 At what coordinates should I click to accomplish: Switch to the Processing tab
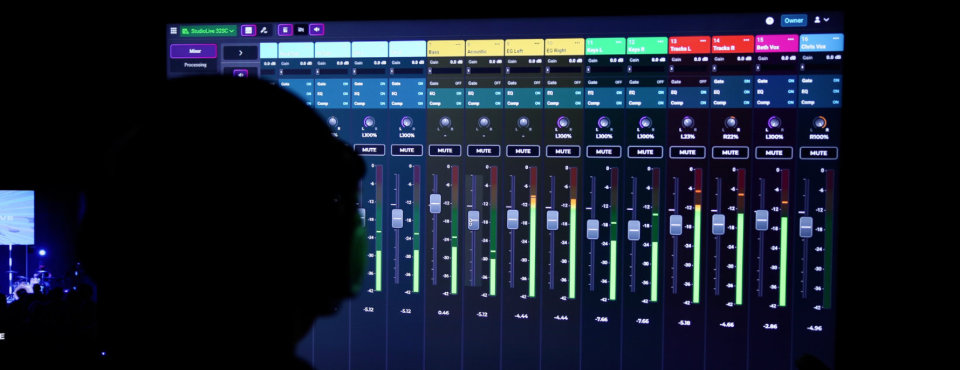[x=195, y=65]
